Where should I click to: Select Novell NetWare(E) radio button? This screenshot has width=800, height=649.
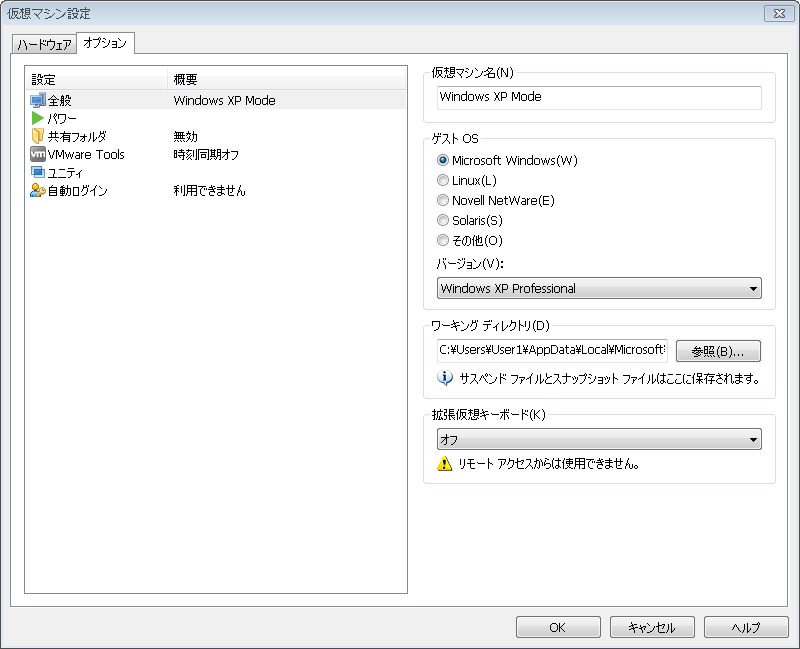(x=442, y=200)
